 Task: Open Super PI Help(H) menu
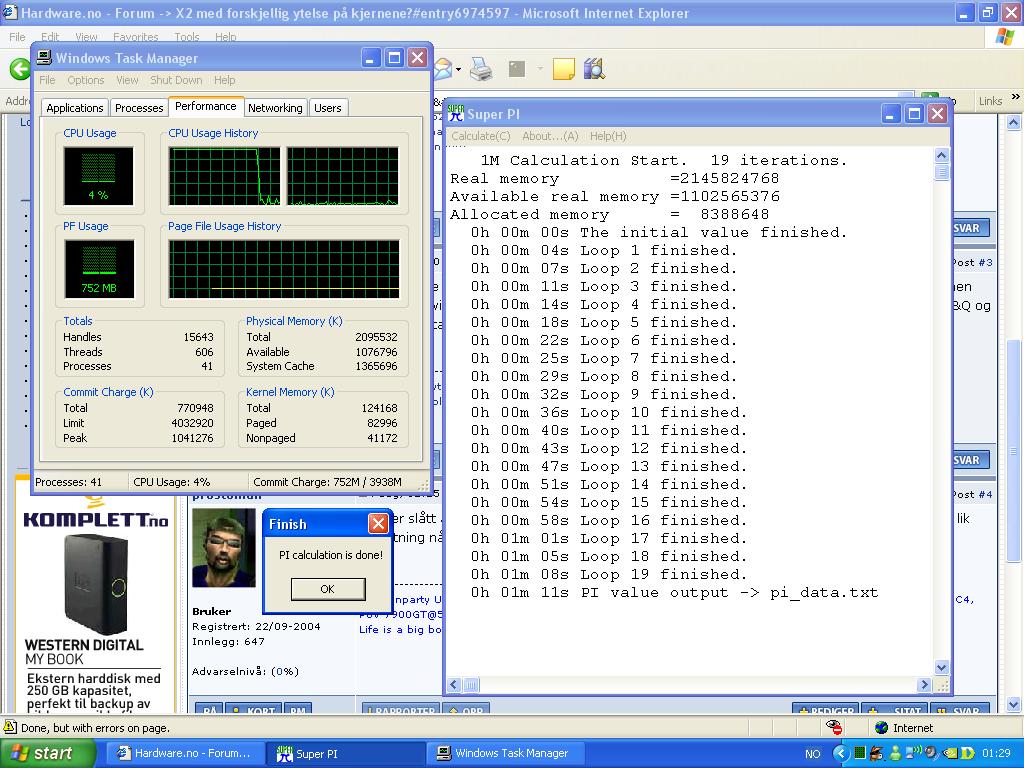tap(608, 136)
